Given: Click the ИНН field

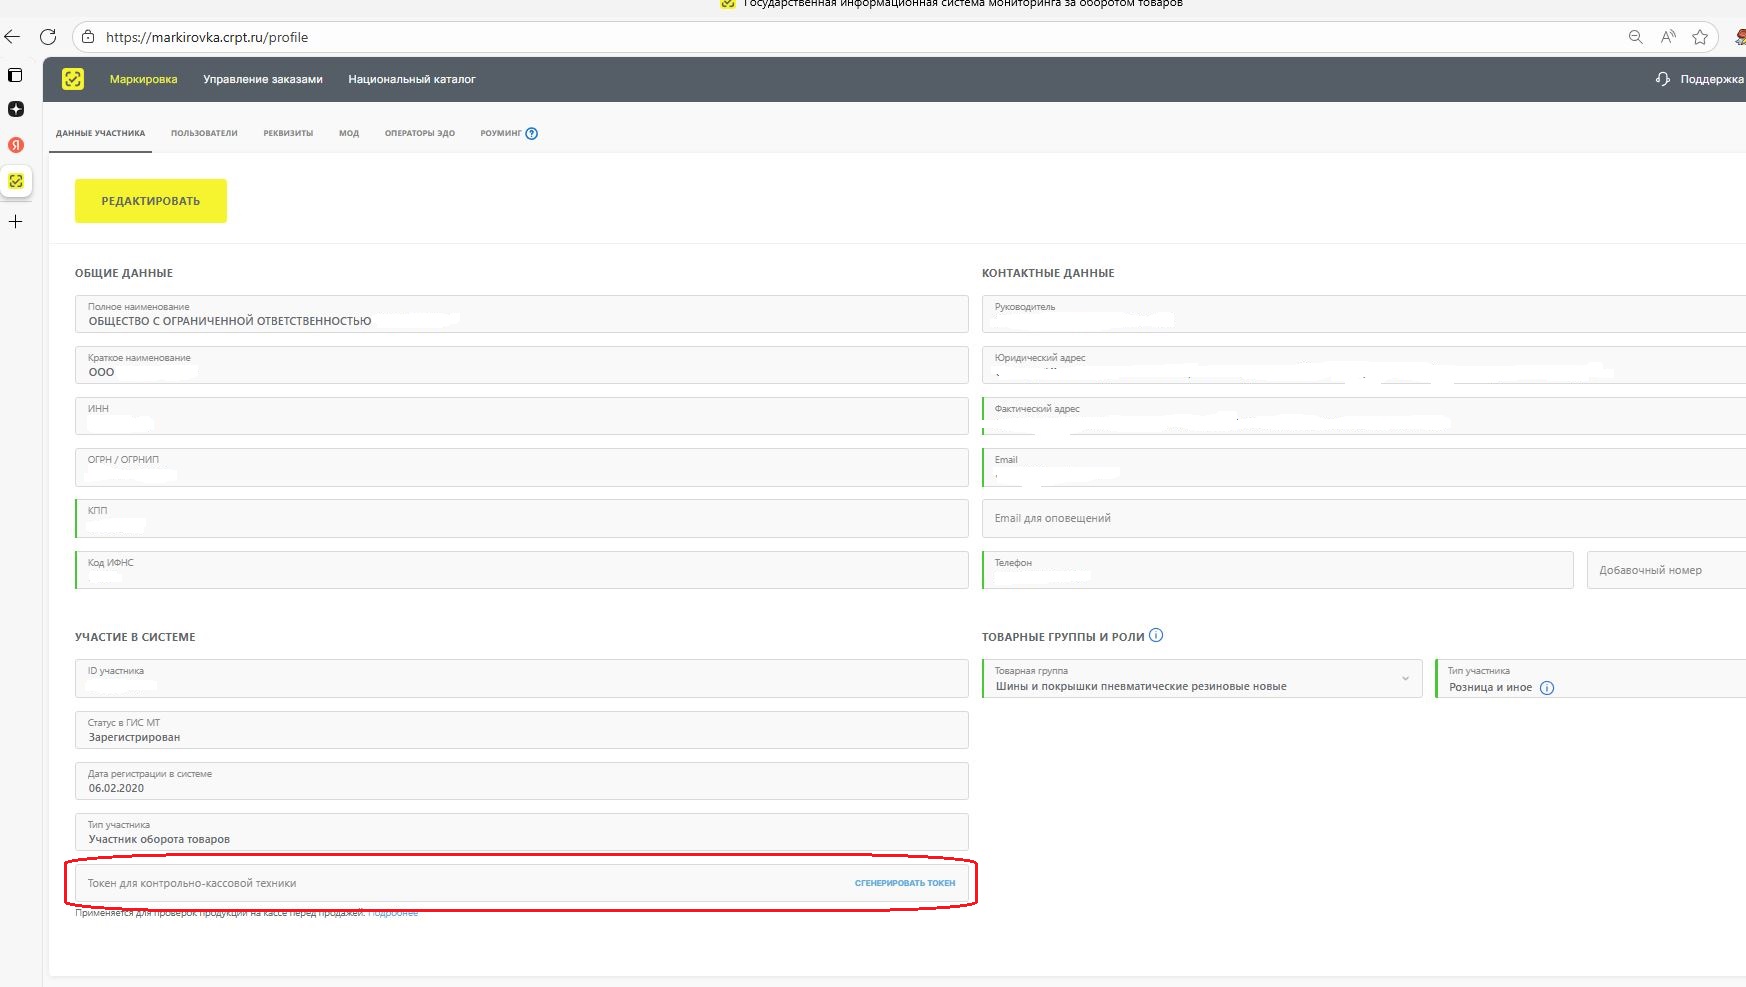Looking at the screenshot, I should point(521,416).
